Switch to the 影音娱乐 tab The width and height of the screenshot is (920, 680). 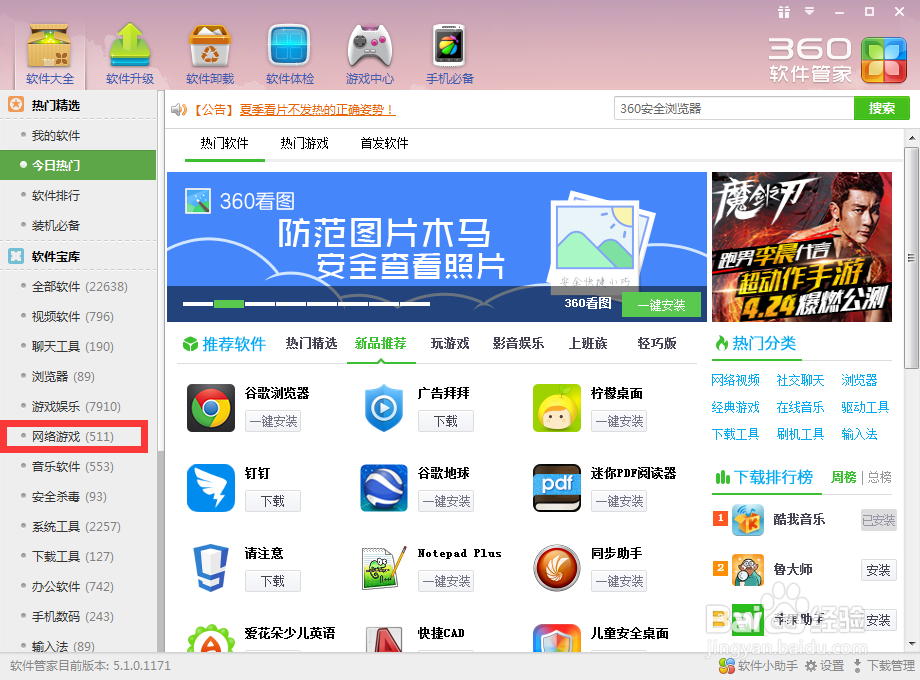[517, 343]
